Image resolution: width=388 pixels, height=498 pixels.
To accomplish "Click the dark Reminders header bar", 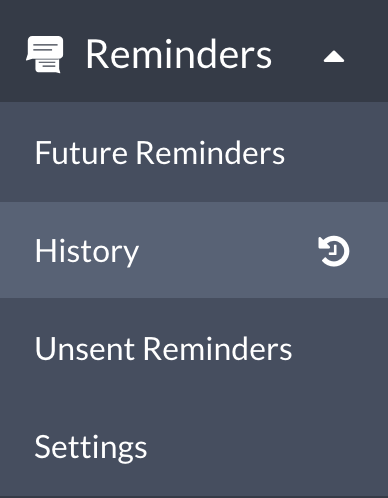I will pyautogui.click(x=194, y=51).
